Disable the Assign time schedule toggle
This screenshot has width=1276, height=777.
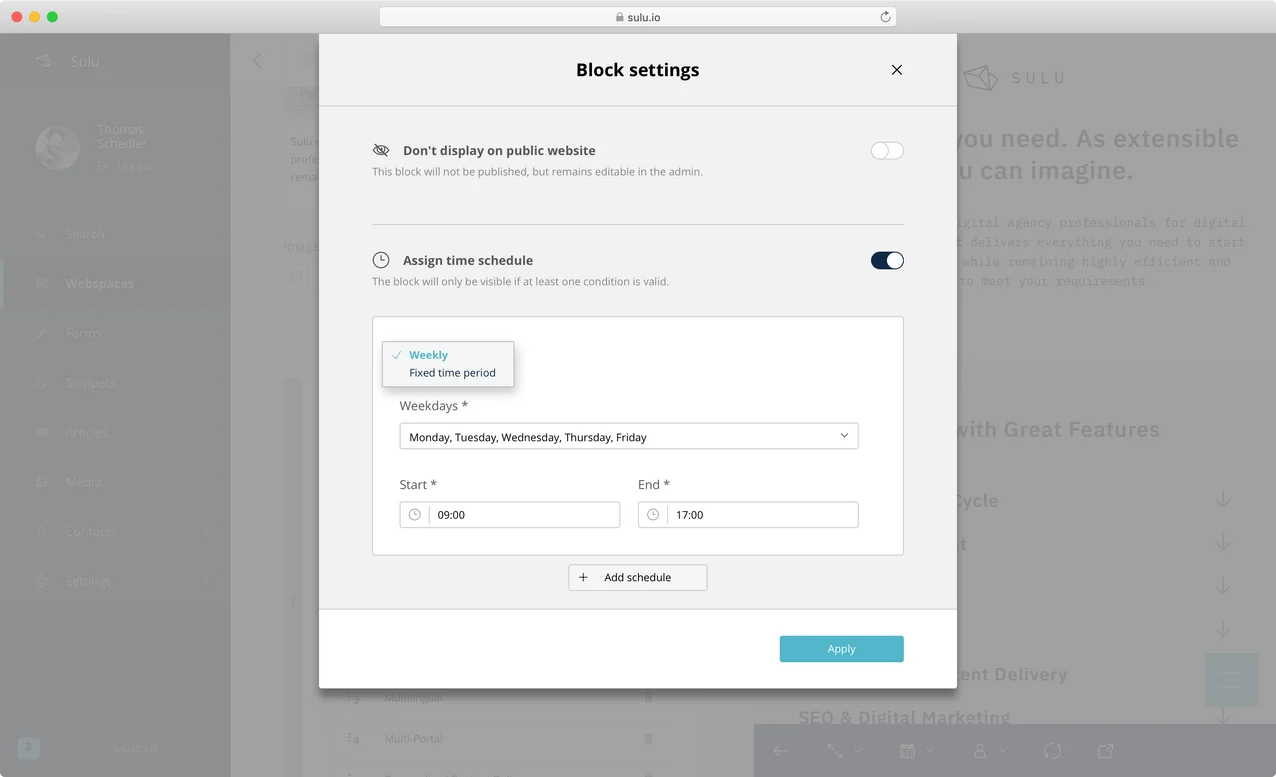[x=887, y=261]
